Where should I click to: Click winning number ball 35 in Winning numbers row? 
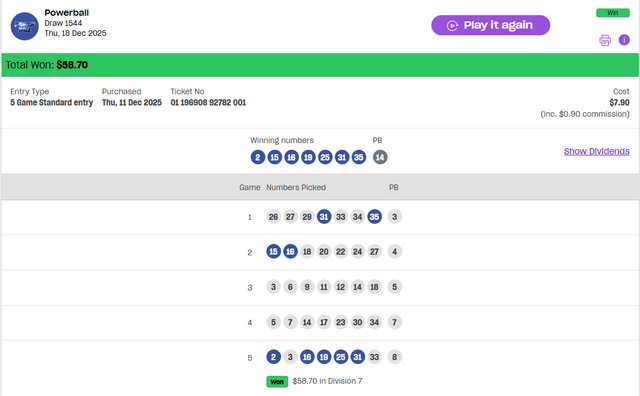pos(359,157)
